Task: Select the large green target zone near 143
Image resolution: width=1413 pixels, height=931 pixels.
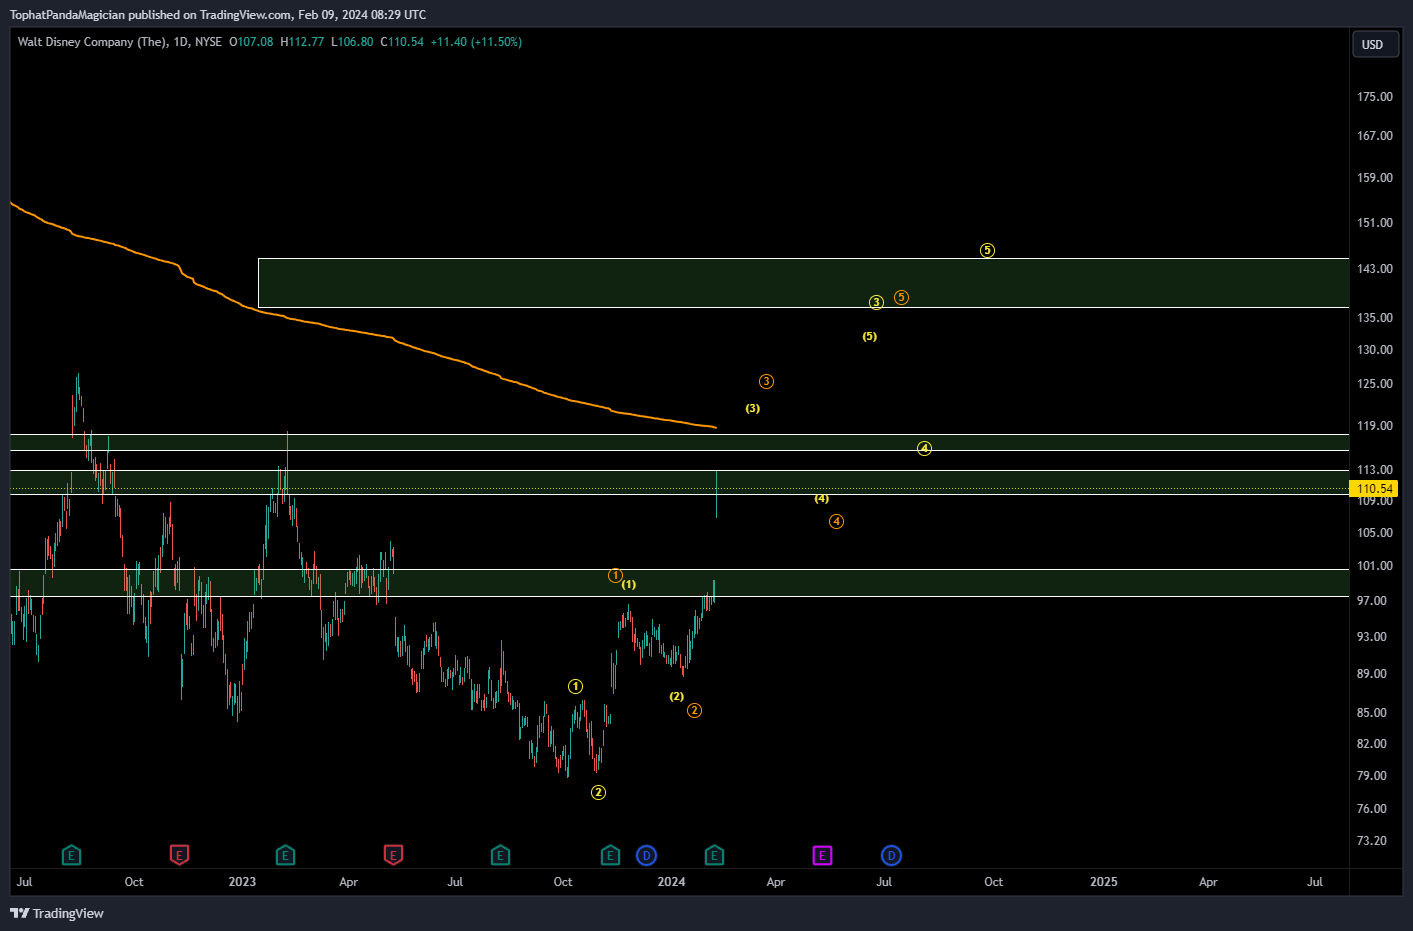Action: point(803,283)
